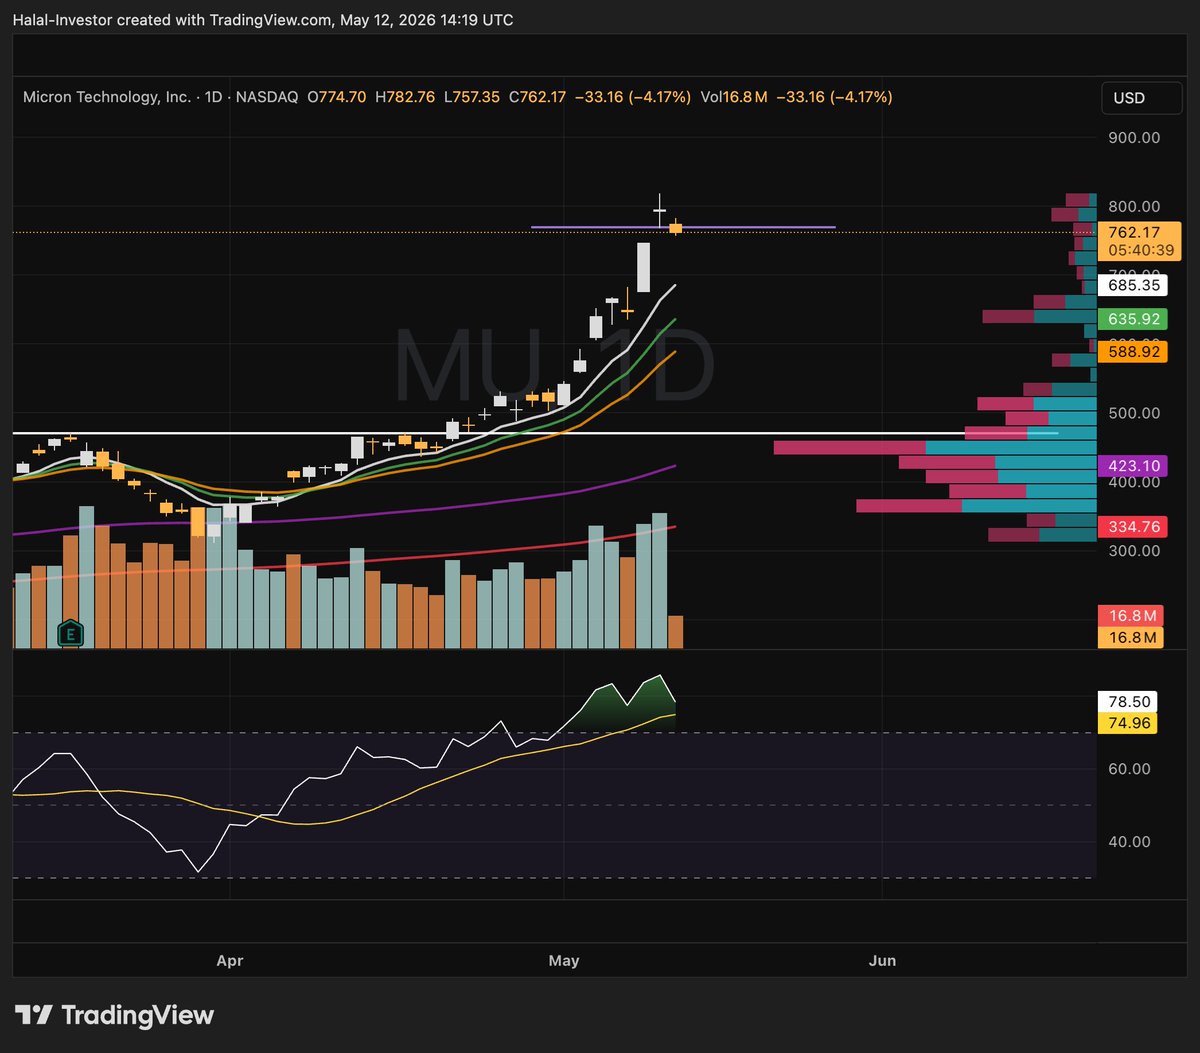Click the 40.00 RSI axis label
The image size is (1200, 1053).
click(1130, 841)
